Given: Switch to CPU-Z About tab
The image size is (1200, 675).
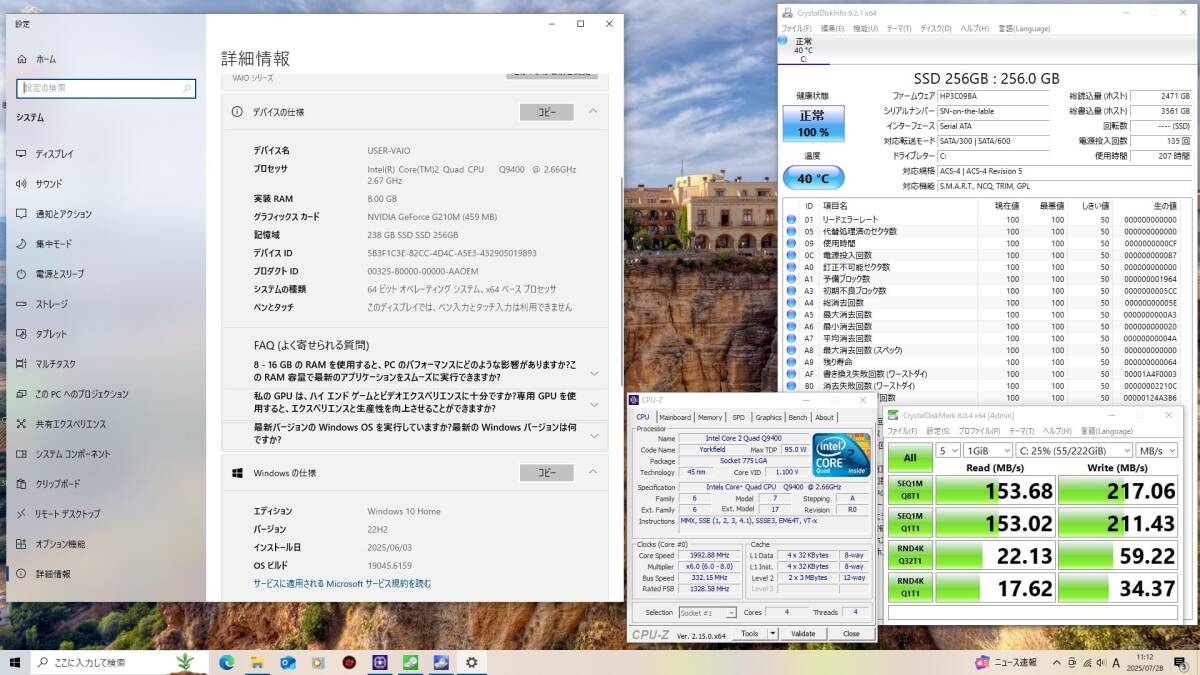Looking at the screenshot, I should (824, 417).
